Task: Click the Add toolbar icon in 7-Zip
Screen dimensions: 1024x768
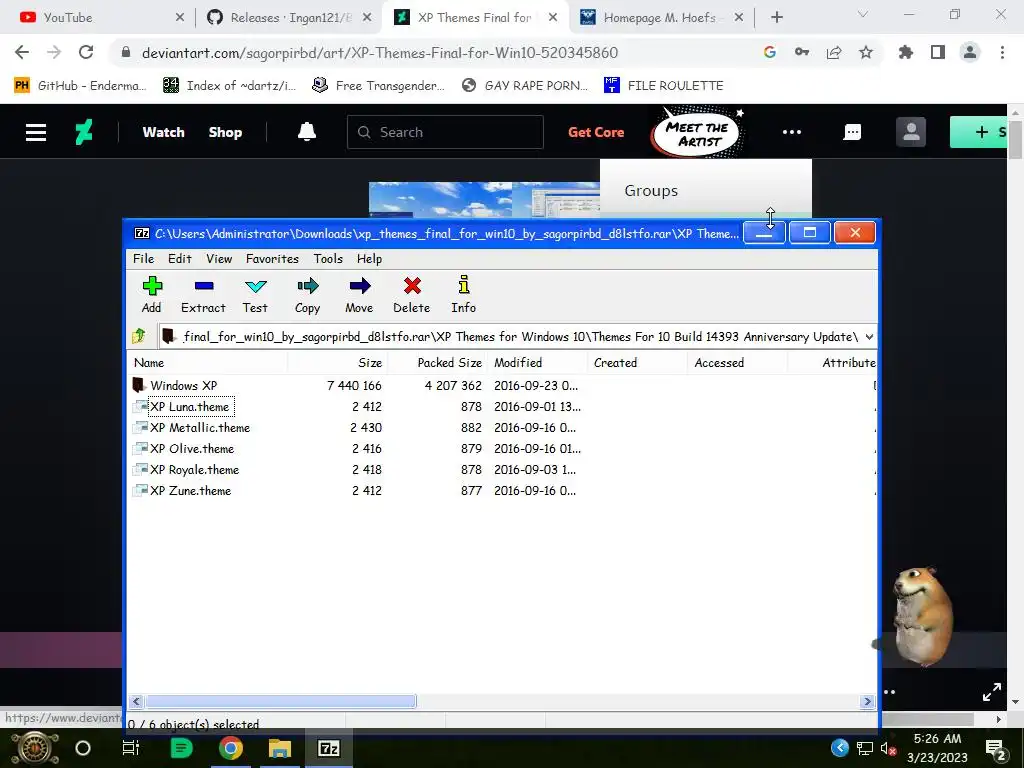Action: click(x=152, y=295)
